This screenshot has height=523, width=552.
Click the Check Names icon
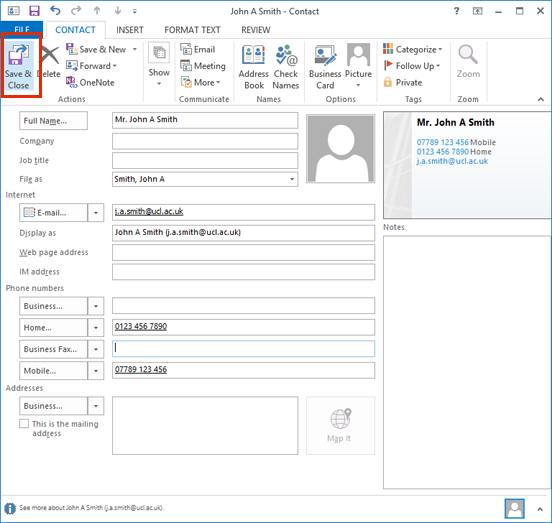pyautogui.click(x=286, y=67)
